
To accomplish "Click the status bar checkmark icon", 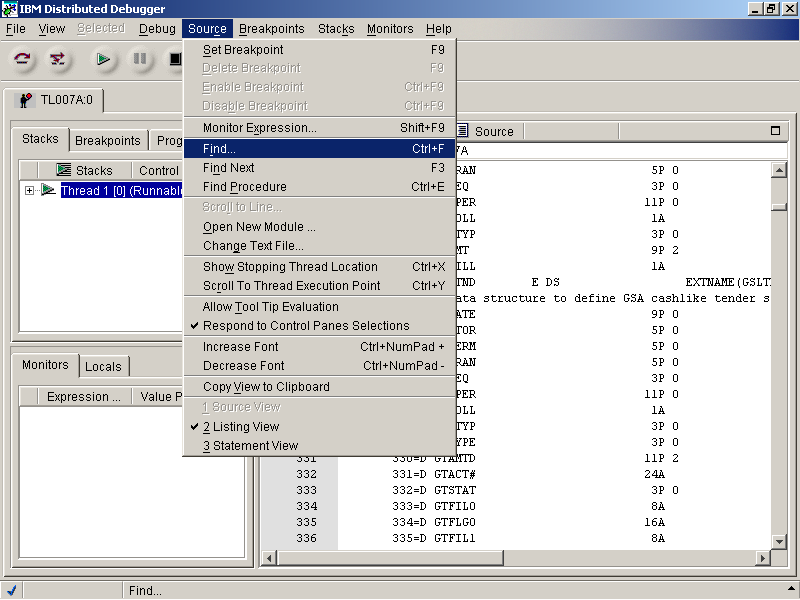I will 11,590.
